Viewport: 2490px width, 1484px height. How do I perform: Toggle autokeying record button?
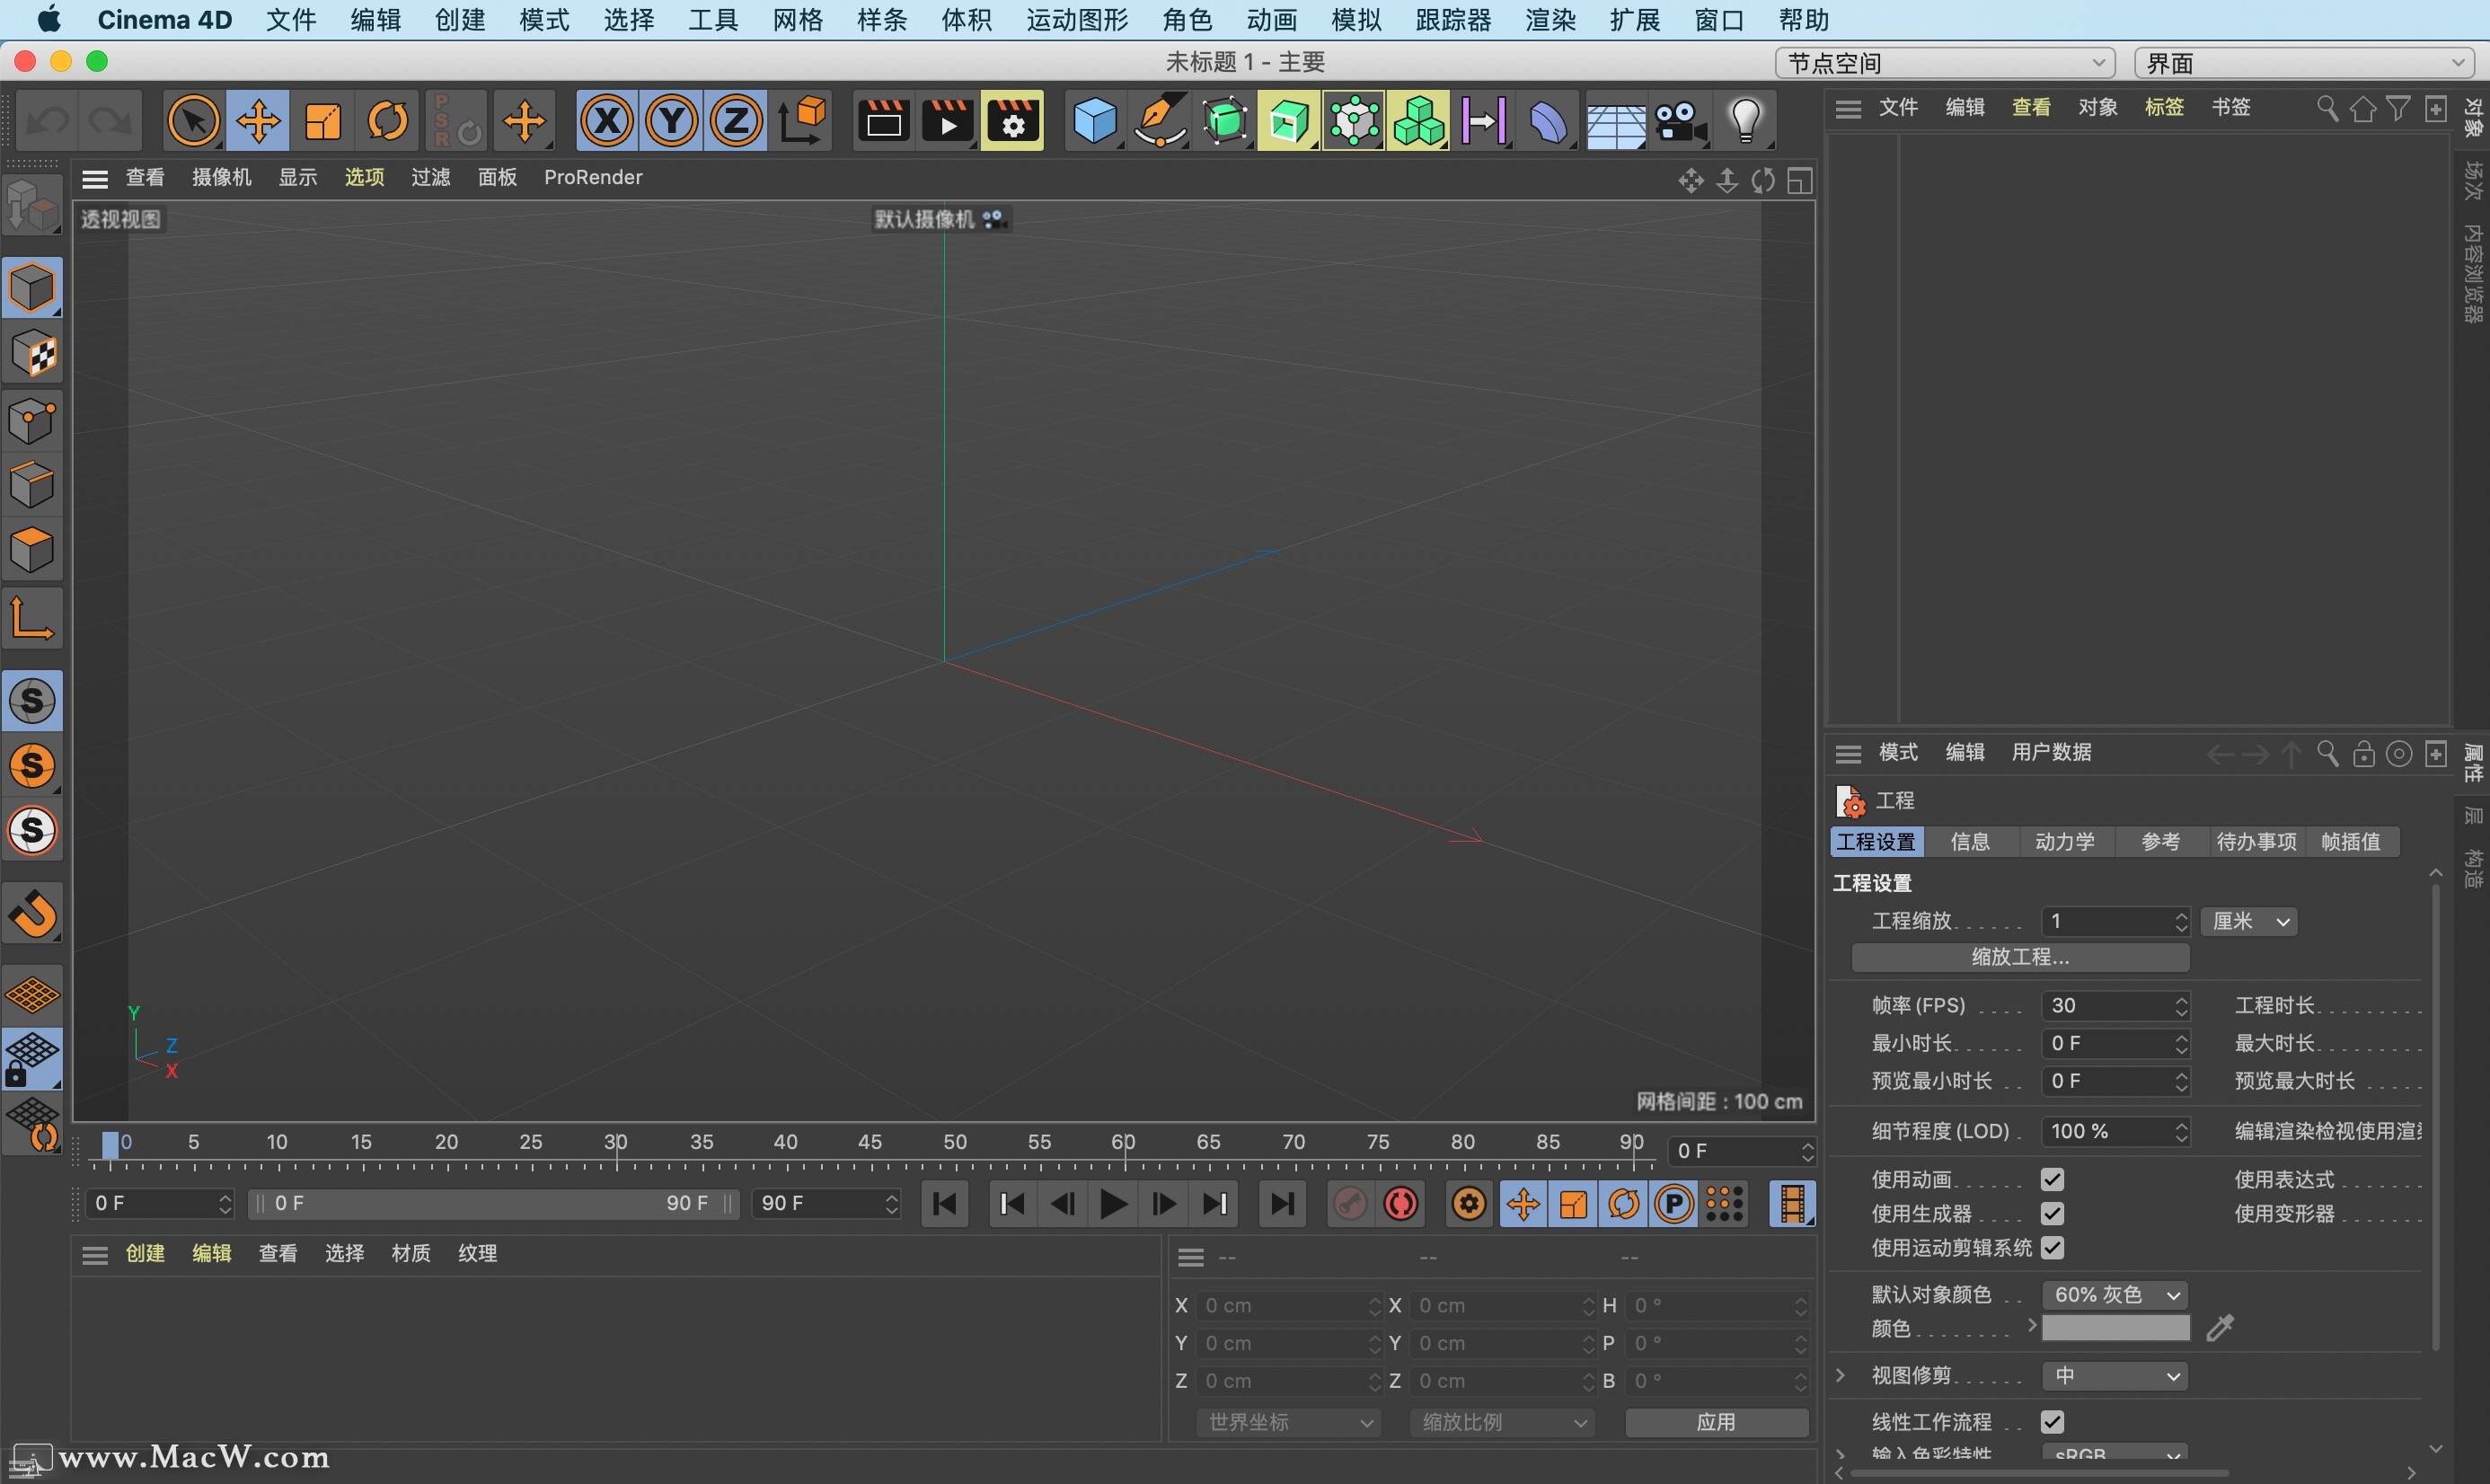pos(1401,1204)
